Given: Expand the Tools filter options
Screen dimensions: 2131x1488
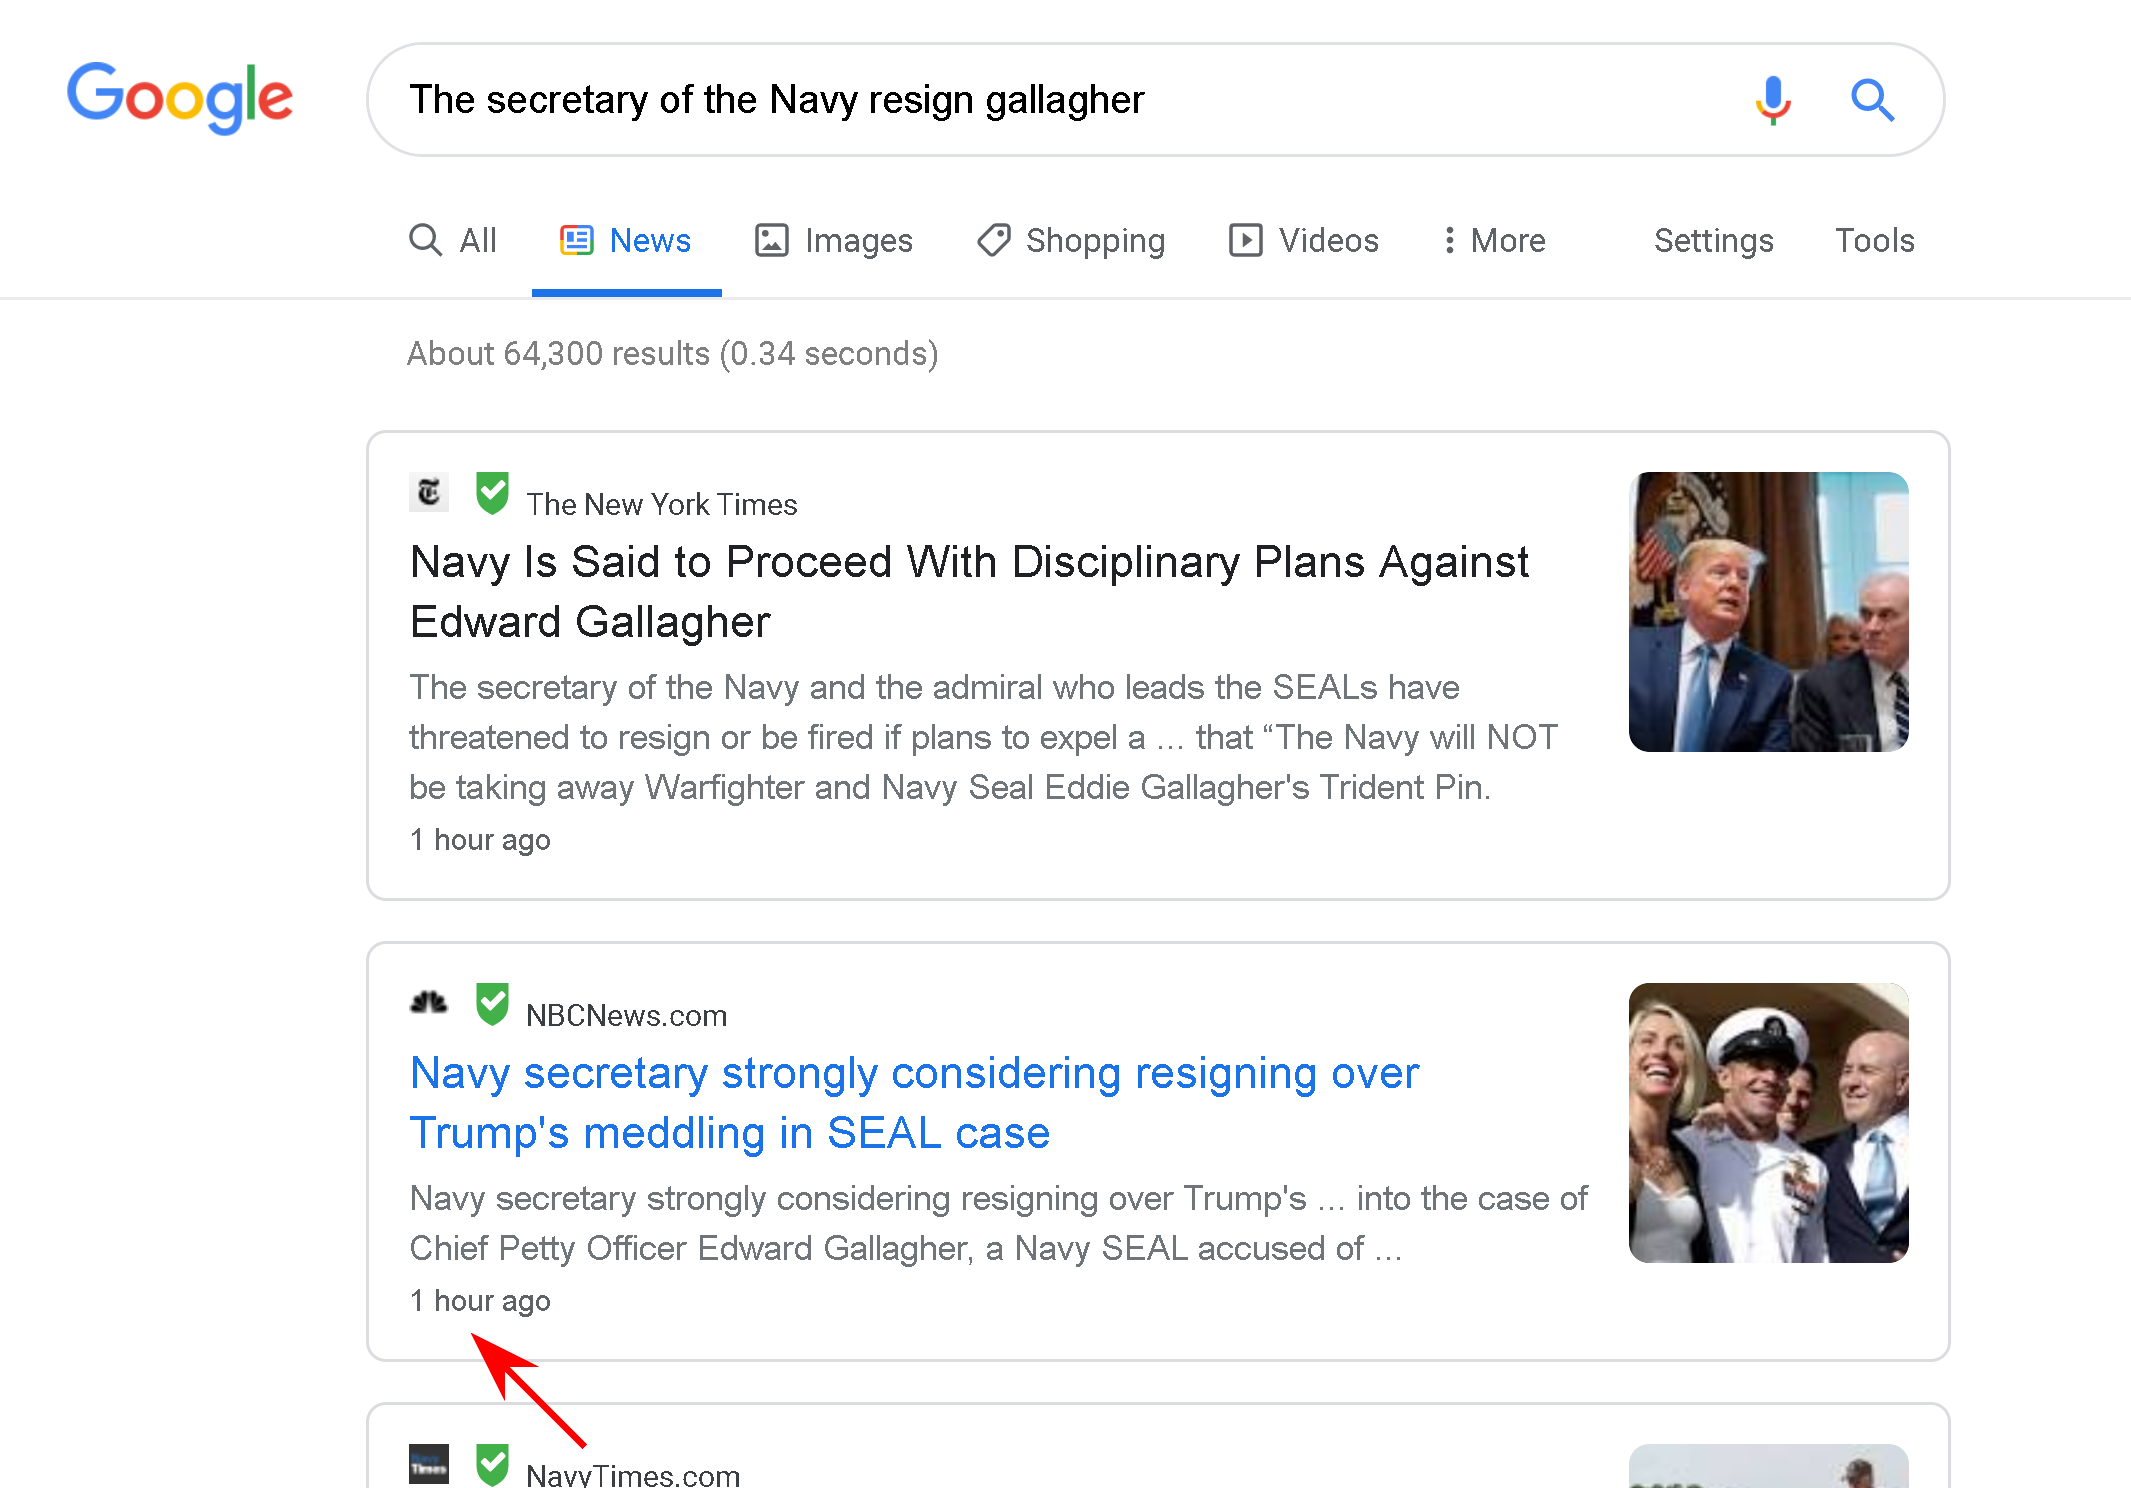Looking at the screenshot, I should pos(1874,240).
